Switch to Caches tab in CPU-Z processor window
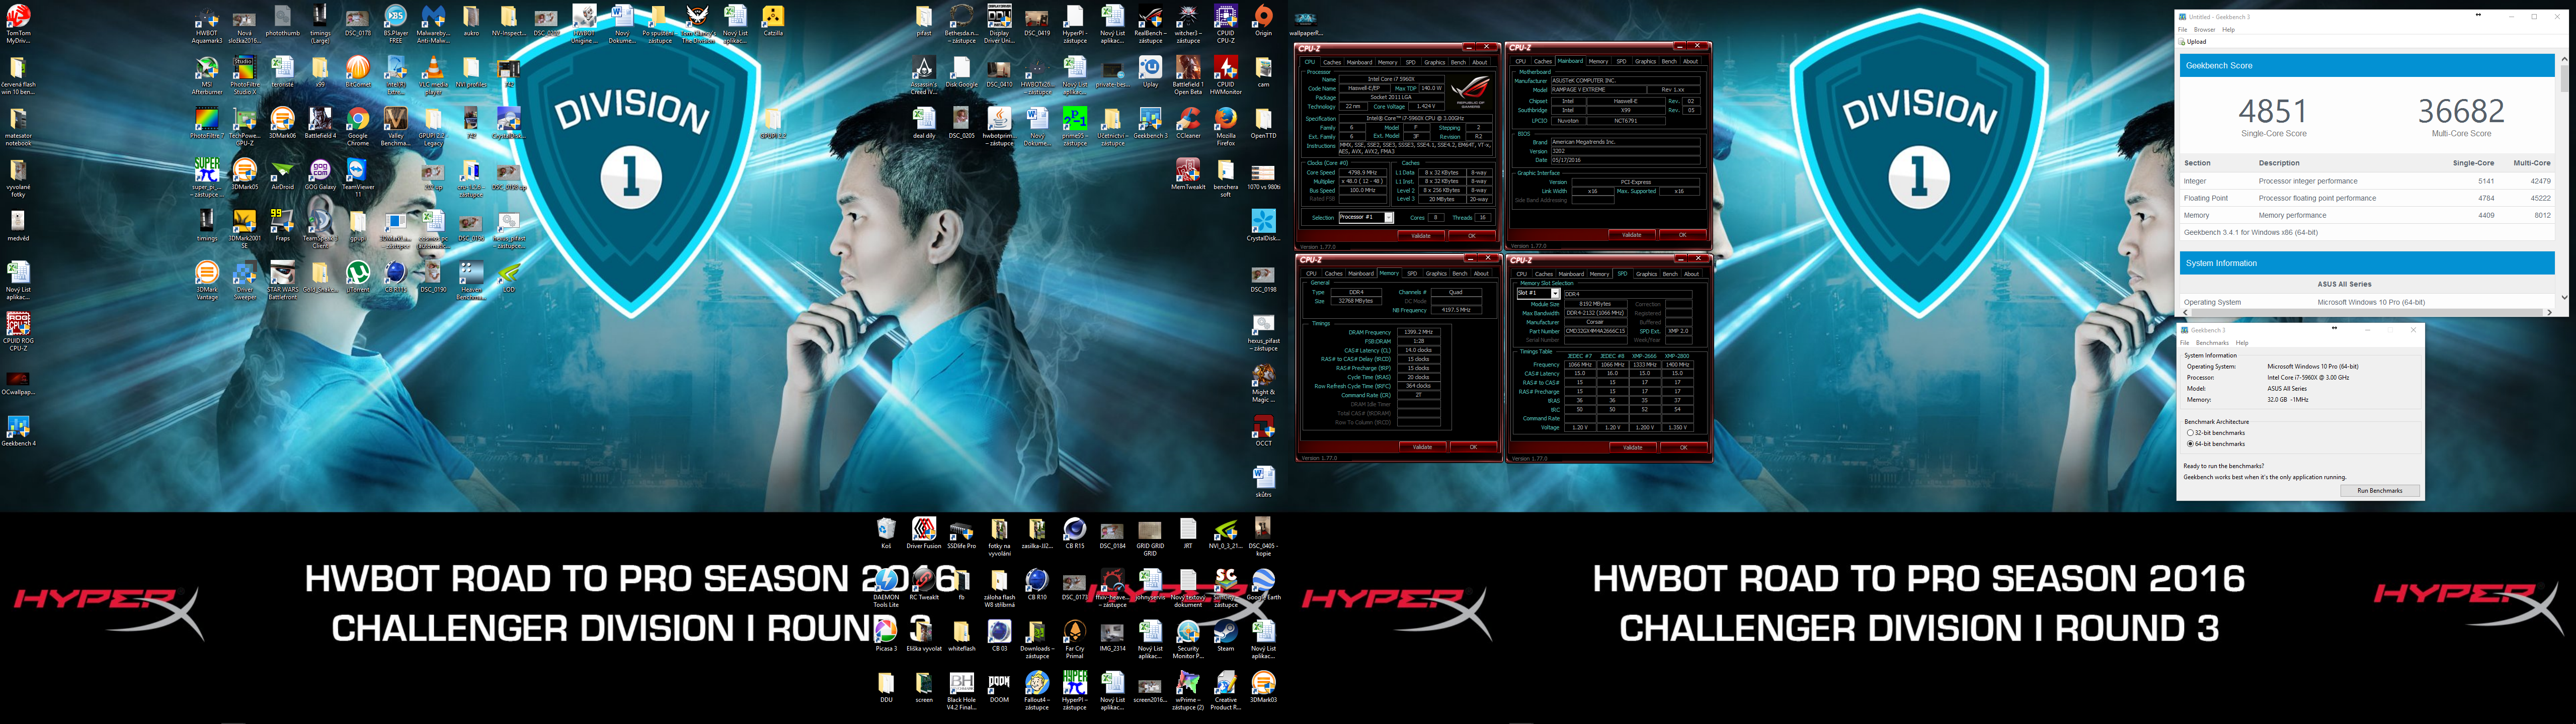Viewport: 2576px width, 724px height. 1332,62
